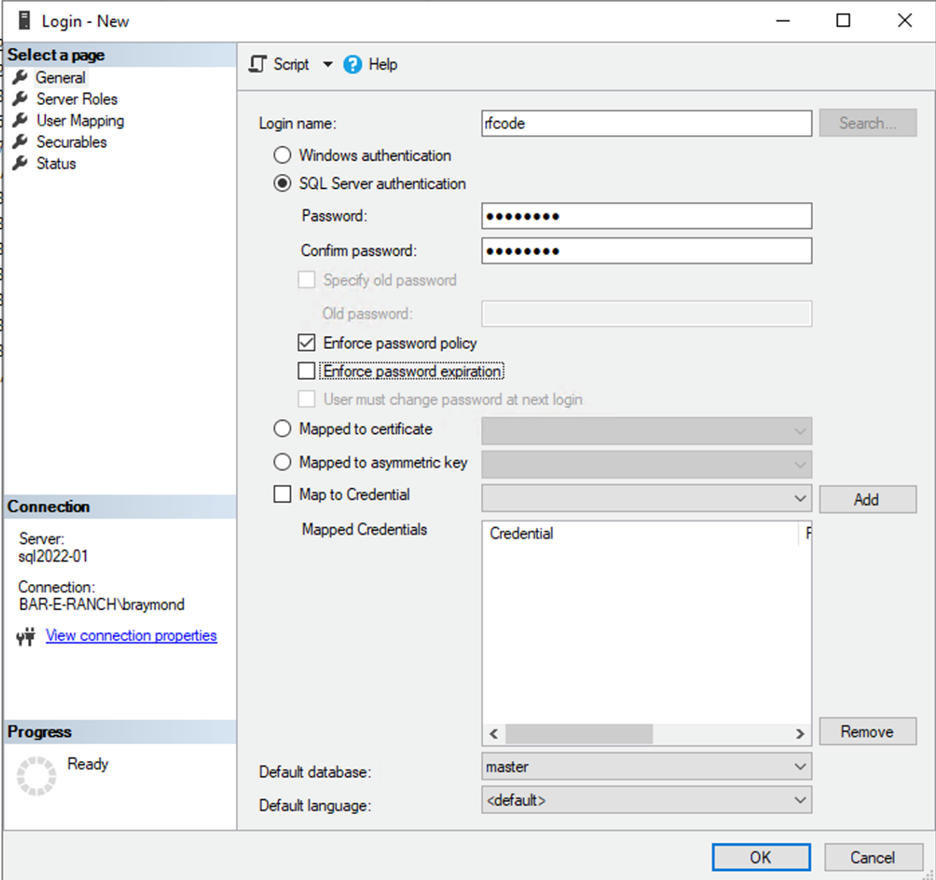Click the wrench icon beside General

19,77
